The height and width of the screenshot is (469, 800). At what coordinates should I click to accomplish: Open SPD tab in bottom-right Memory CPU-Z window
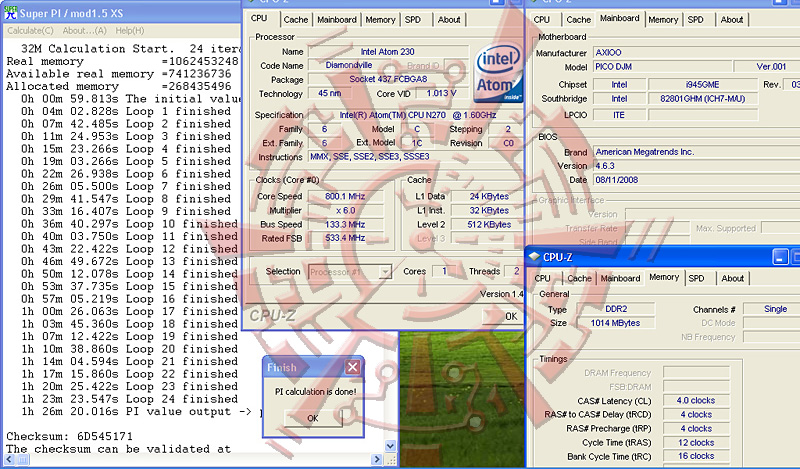pos(696,279)
